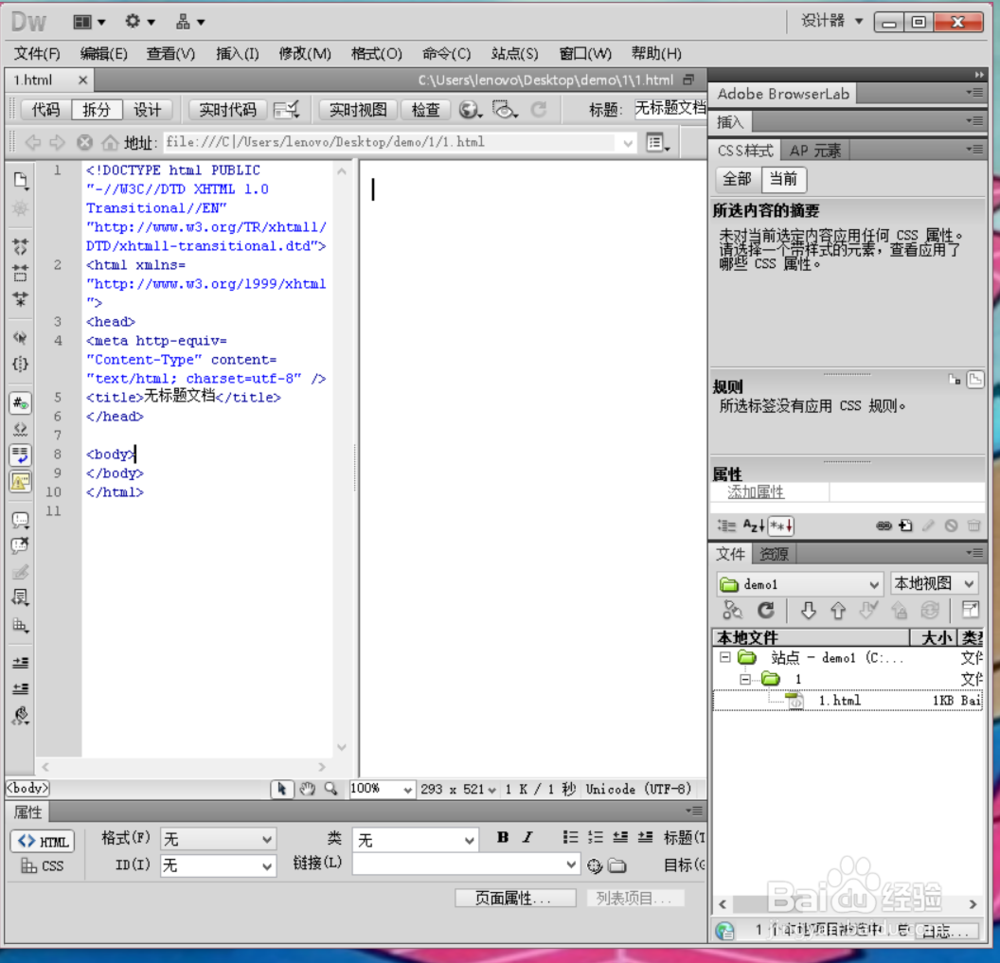Click the Attach Style Sheet link icon
Screen dimensions: 1000x963
(x=884, y=526)
